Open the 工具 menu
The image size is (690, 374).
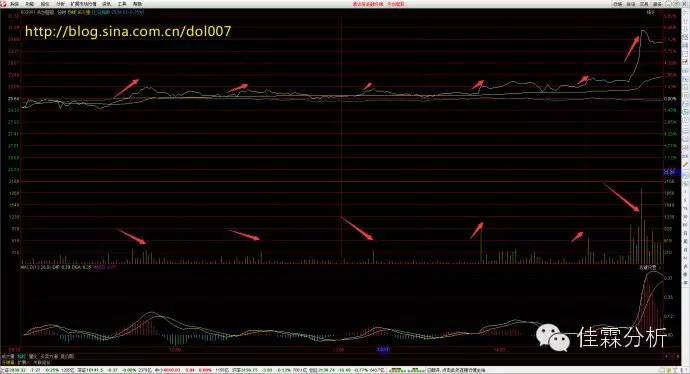pyautogui.click(x=122, y=4)
